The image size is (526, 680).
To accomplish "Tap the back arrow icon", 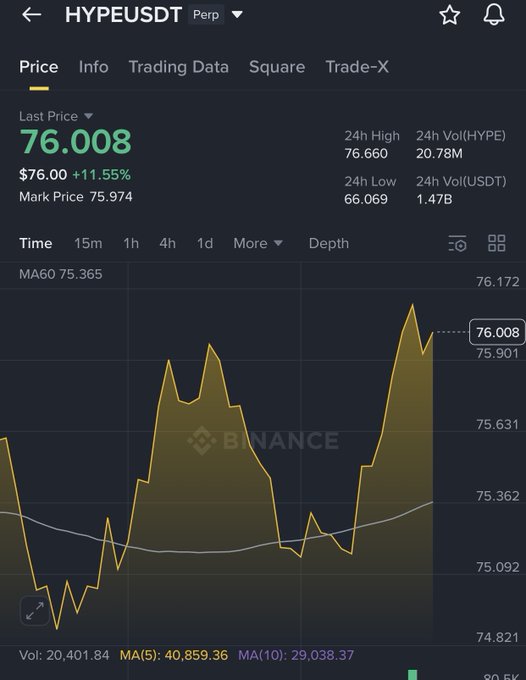I will (32, 15).
